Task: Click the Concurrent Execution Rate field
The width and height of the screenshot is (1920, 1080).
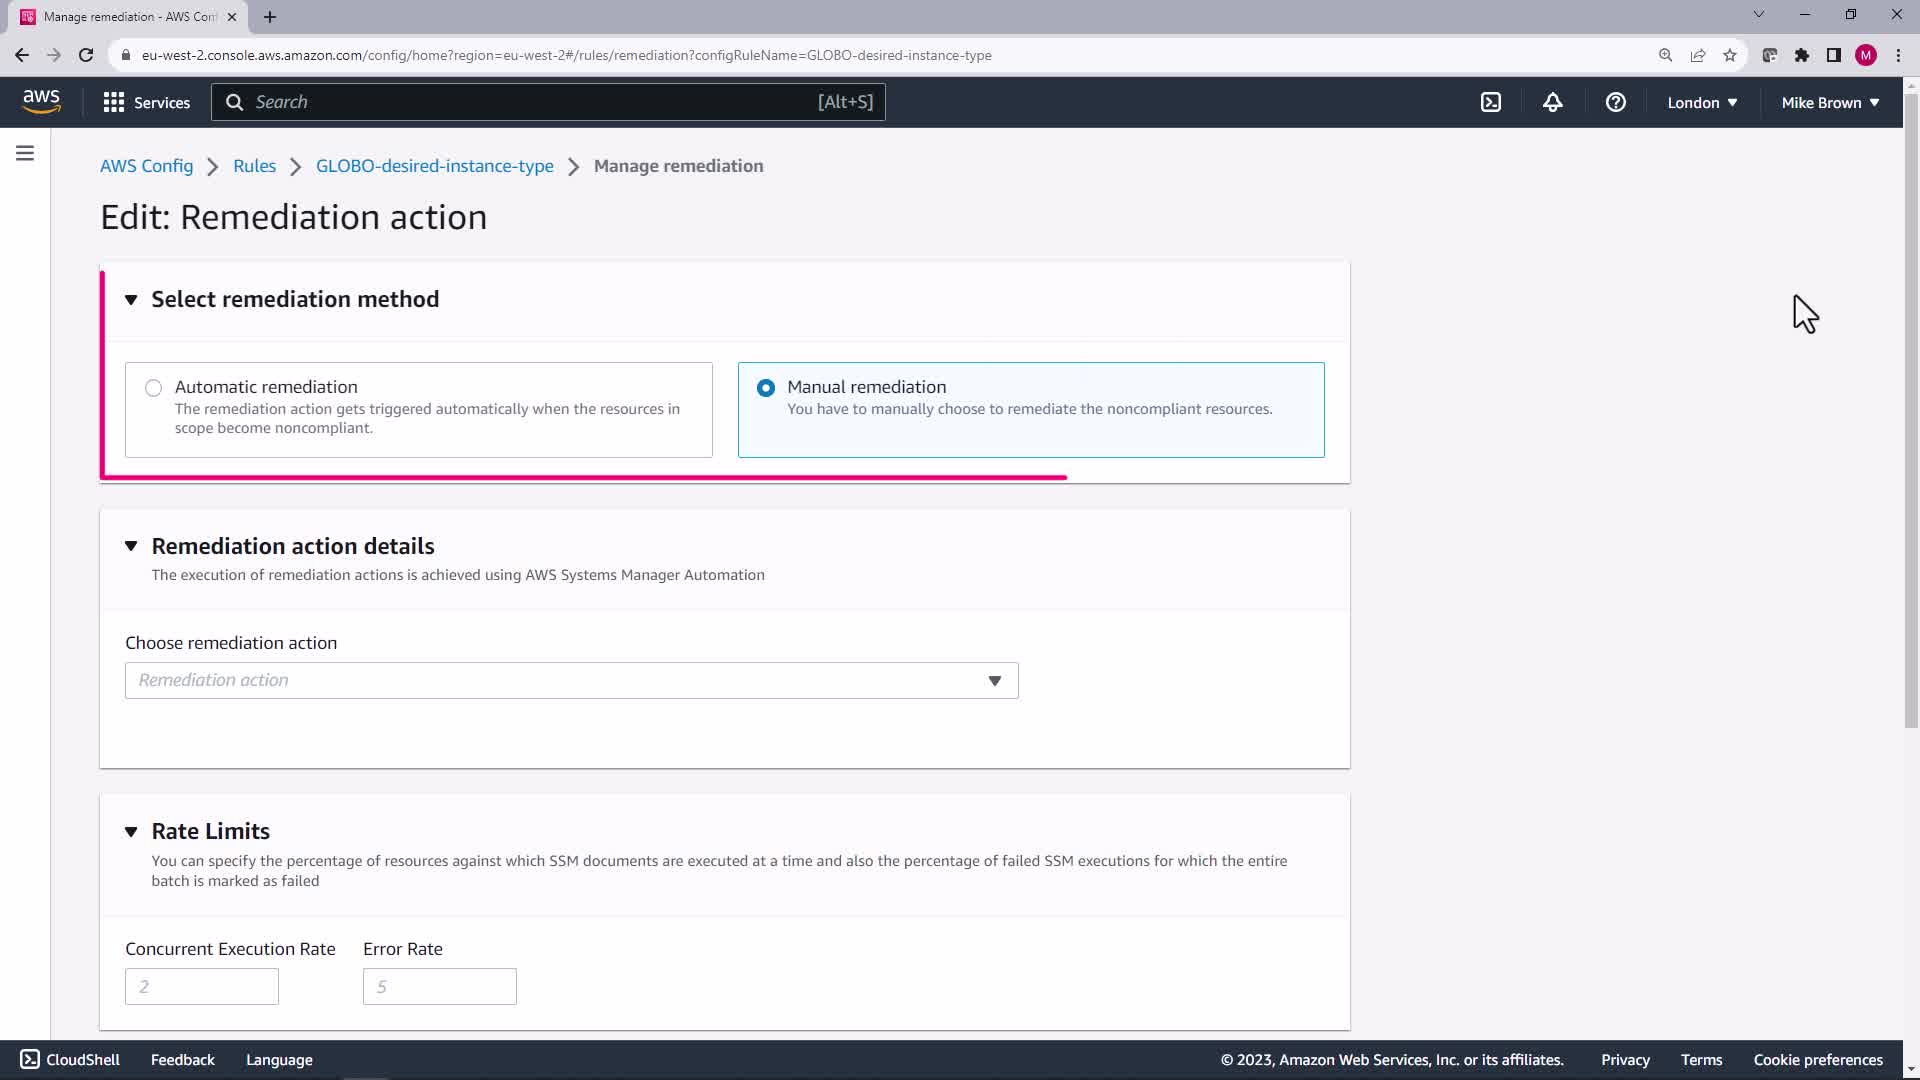Action: tap(201, 986)
